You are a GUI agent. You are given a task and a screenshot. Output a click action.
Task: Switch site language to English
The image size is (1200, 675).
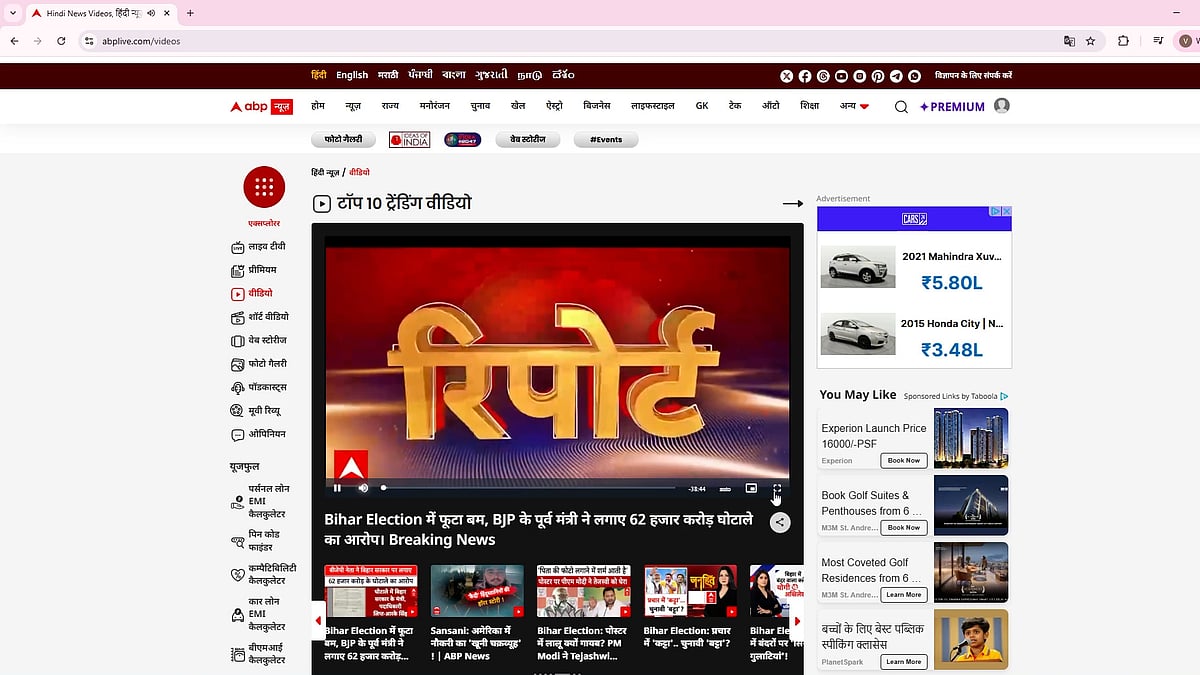(x=352, y=75)
